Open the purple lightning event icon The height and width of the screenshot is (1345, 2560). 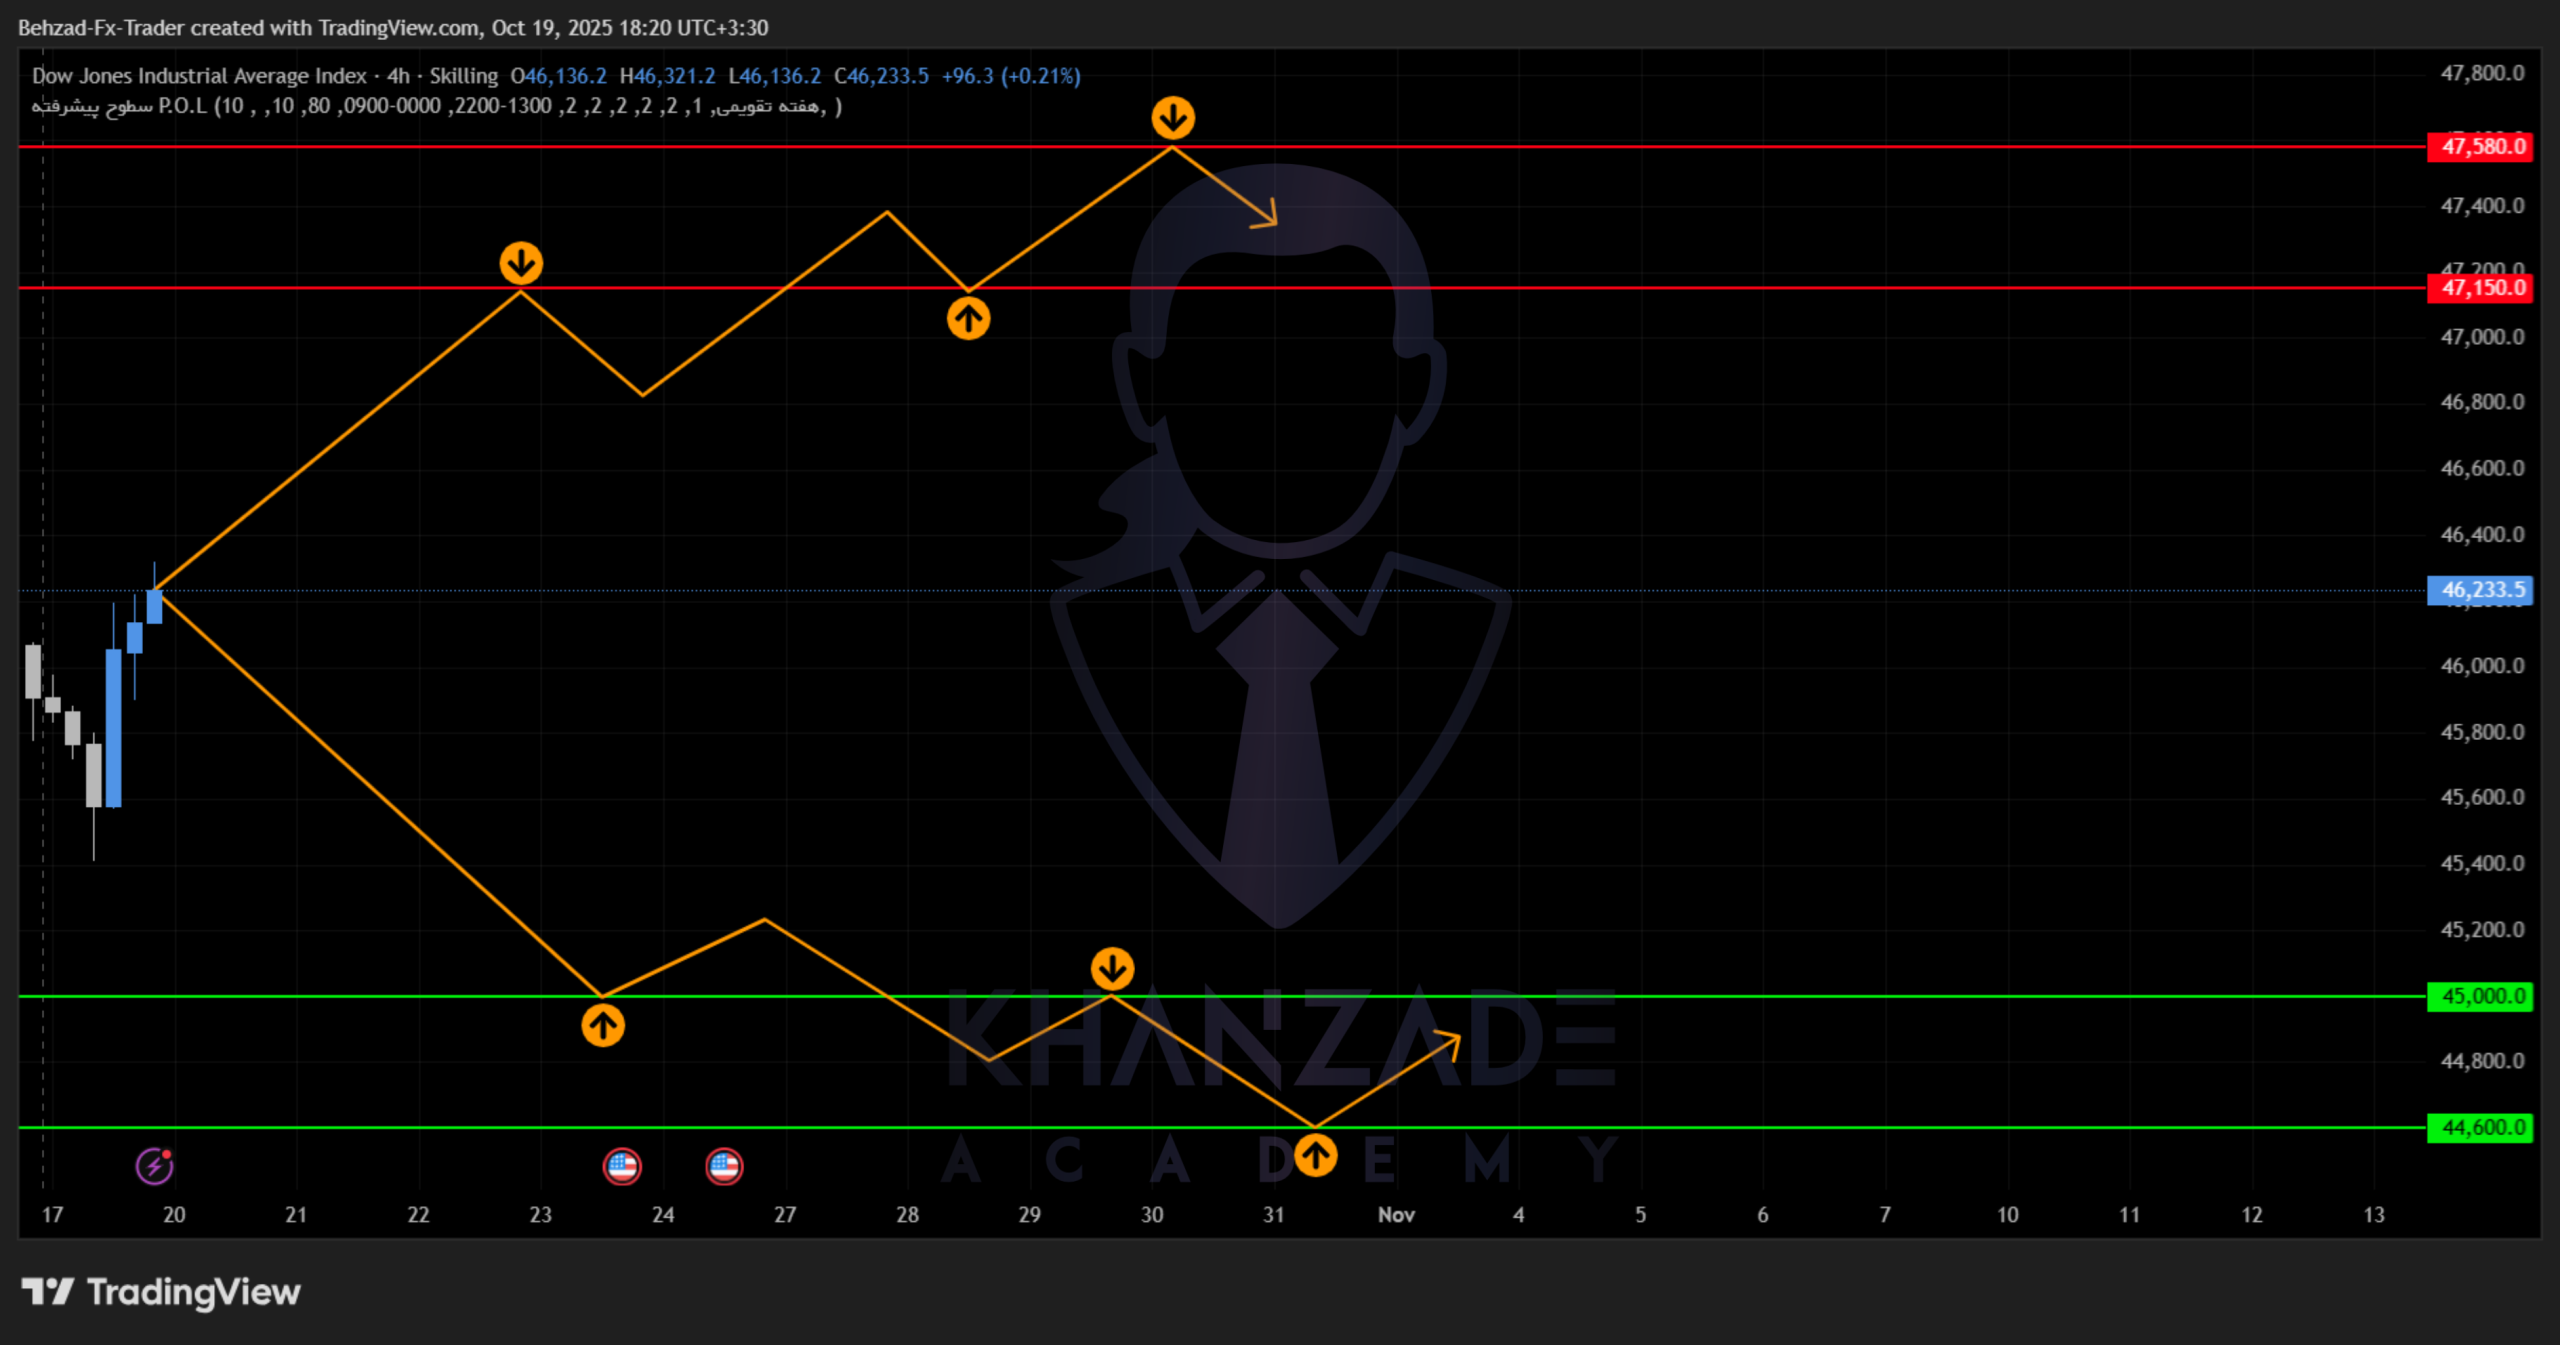154,1166
